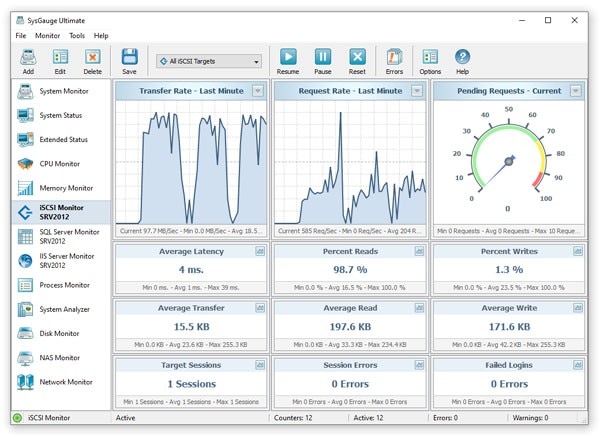The height and width of the screenshot is (437, 600).
Task: Expand the Pending Requests gauge options arrow
Action: 576,91
